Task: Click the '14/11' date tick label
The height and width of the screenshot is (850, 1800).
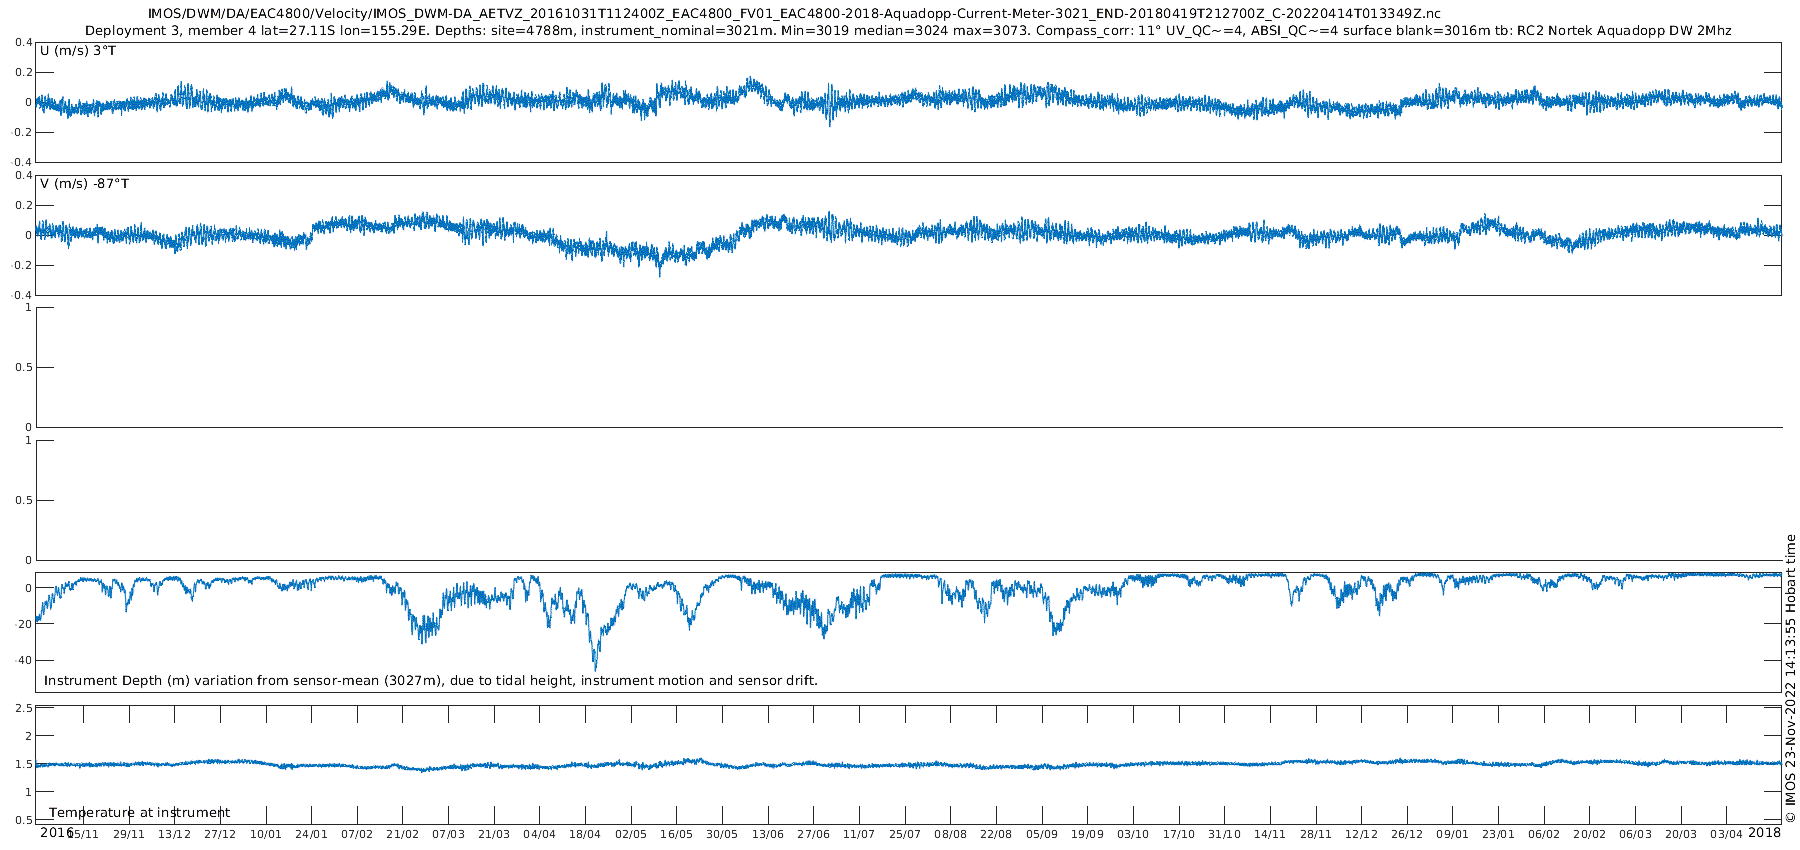Action: point(1270,834)
